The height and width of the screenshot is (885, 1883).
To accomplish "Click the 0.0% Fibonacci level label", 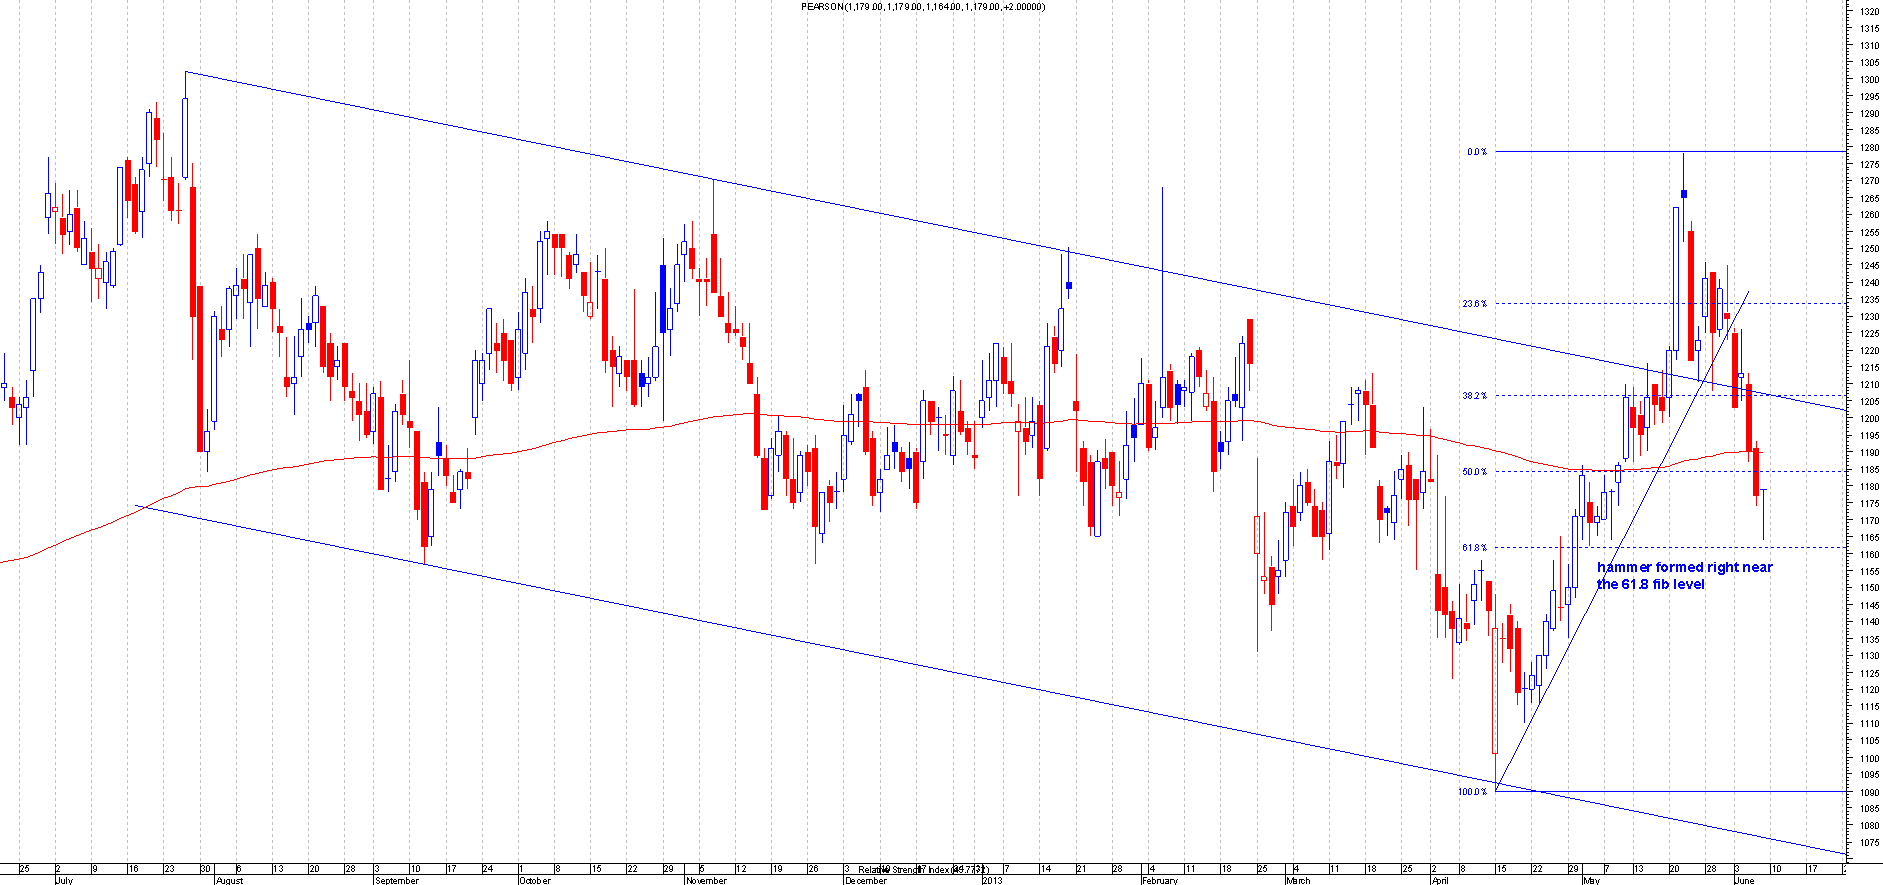I will click(x=1476, y=152).
